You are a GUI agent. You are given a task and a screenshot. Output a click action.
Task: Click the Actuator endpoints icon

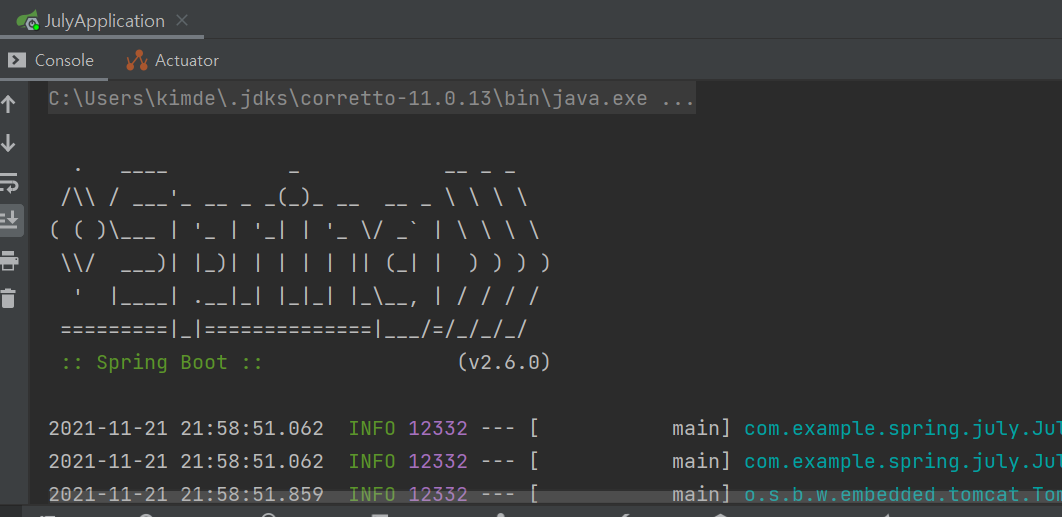click(x=137, y=60)
